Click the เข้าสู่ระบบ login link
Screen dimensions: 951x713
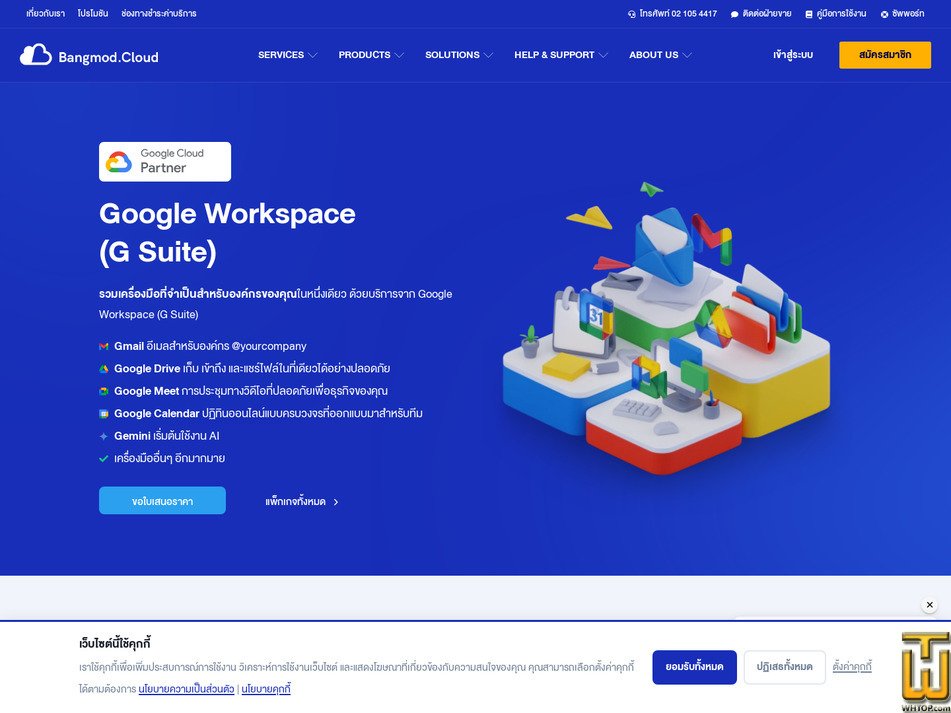793,55
